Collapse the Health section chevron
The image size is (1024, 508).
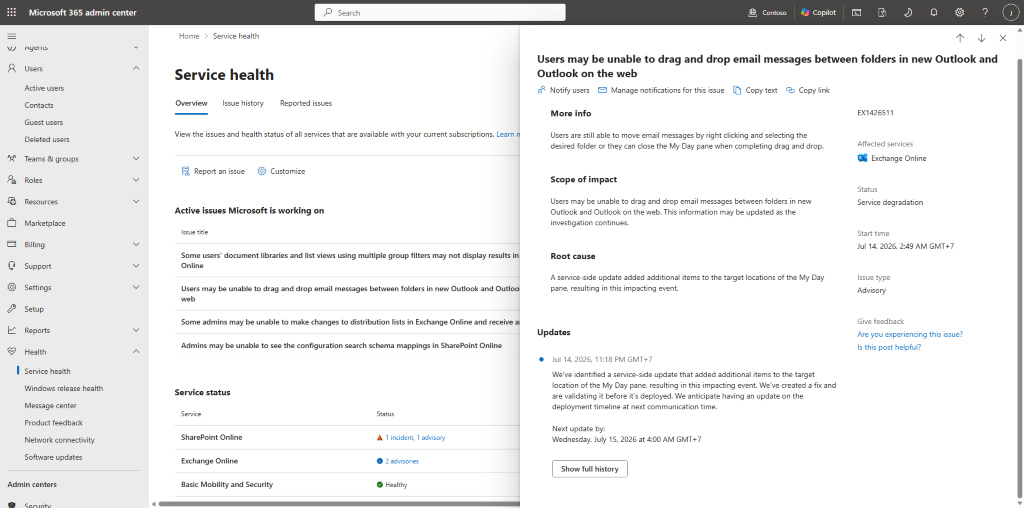pos(136,352)
